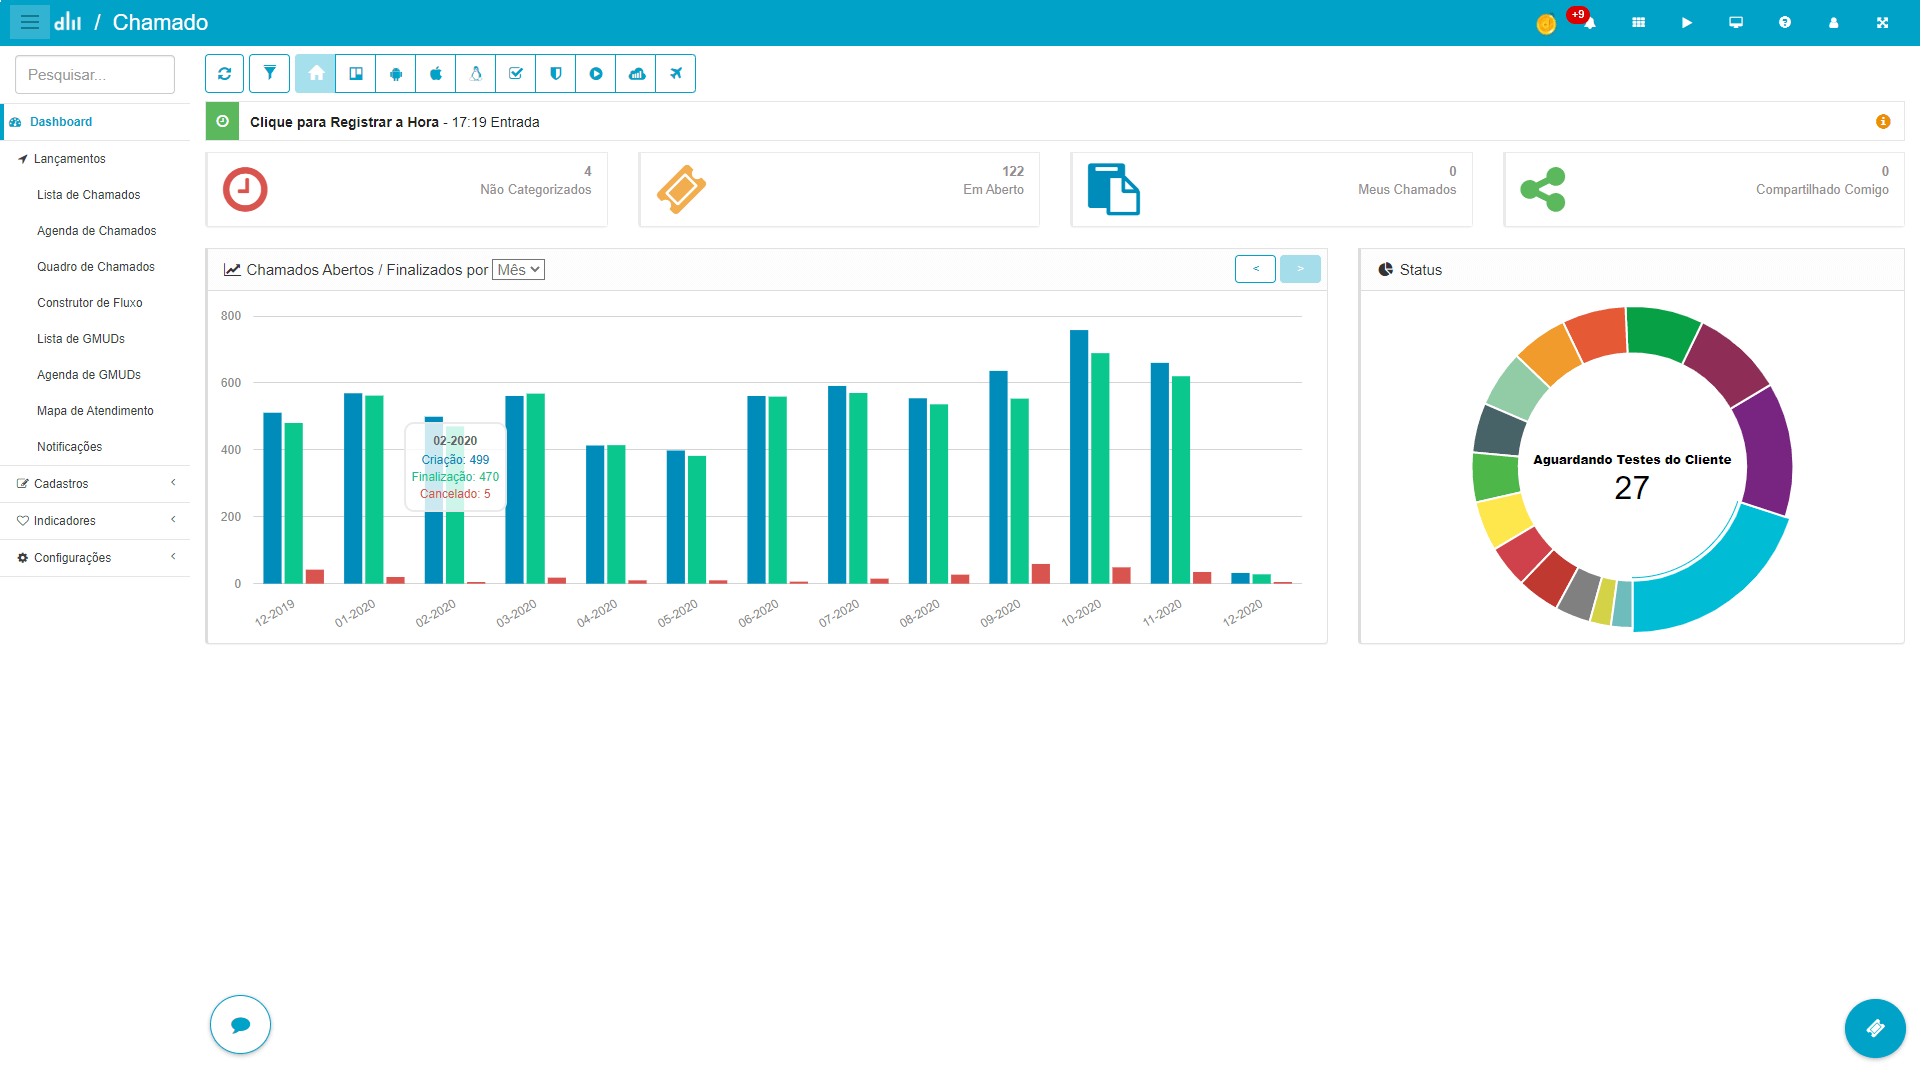Click the refresh dashboard icon
Image resolution: width=1920 pixels, height=1080 pixels.
tap(224, 73)
